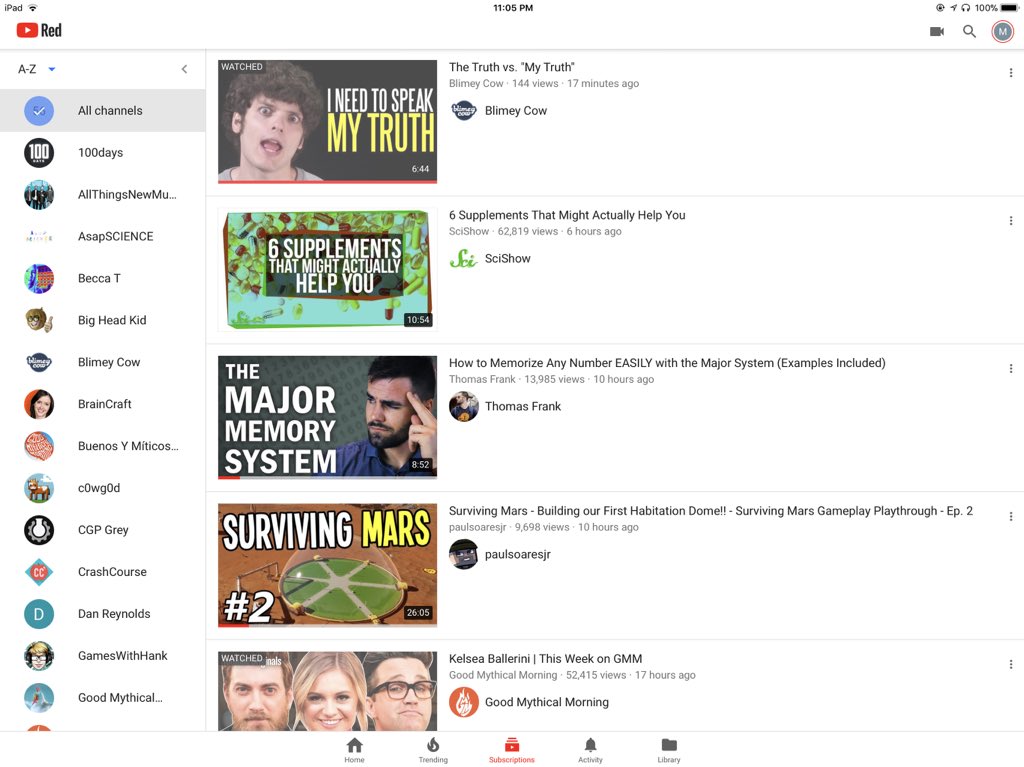The width and height of the screenshot is (1024, 767).
Task: Open Dan Reynolds channel avatar
Action: point(39,613)
